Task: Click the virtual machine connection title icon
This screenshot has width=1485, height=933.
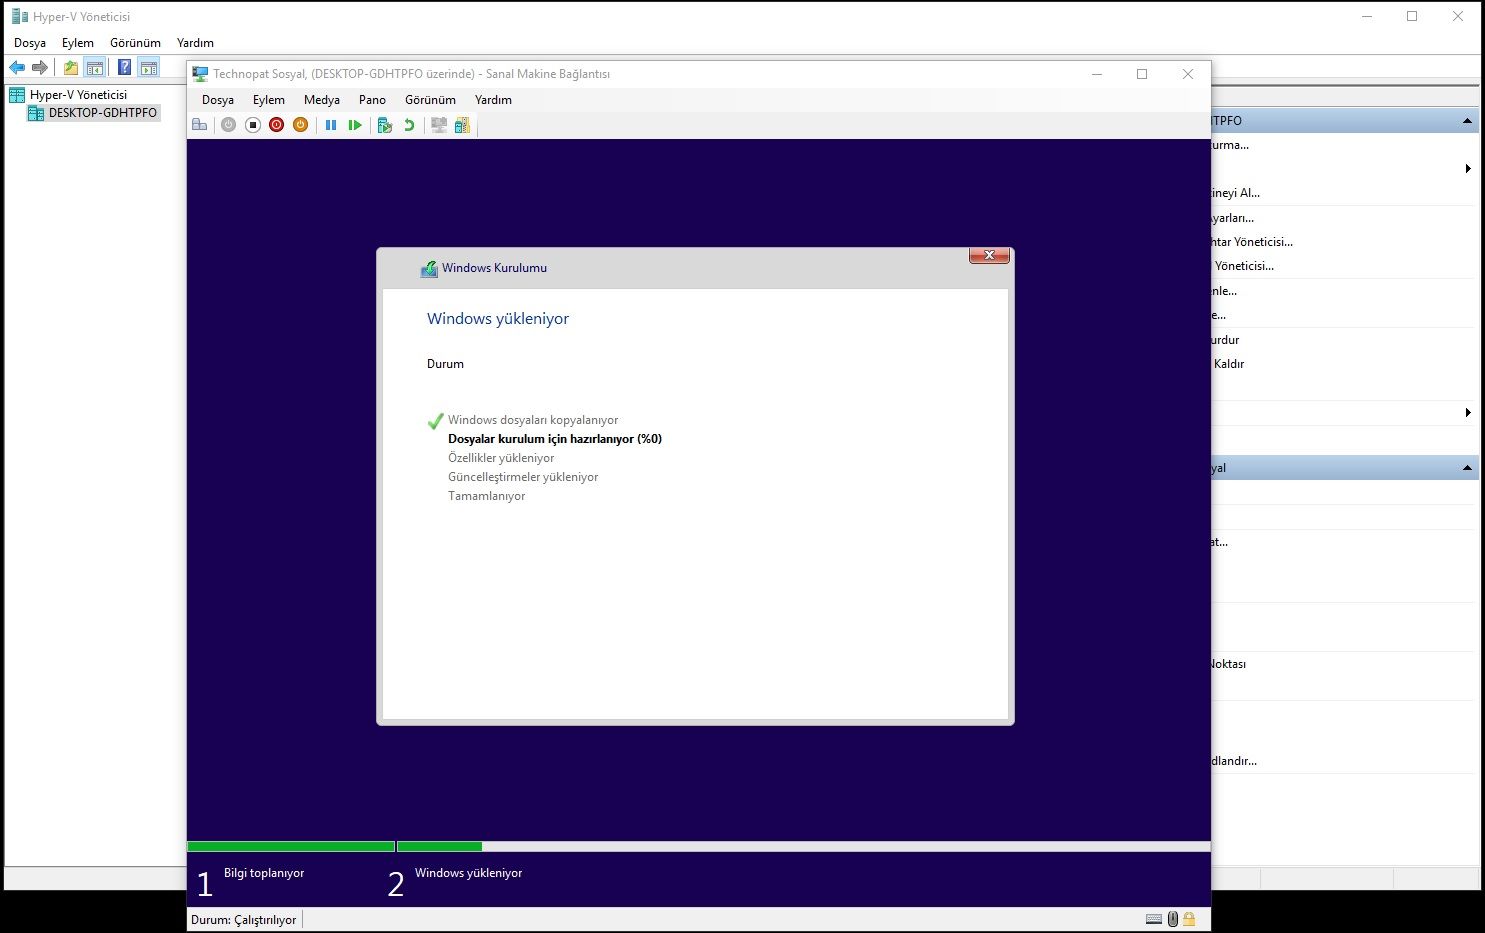Action: pos(200,74)
